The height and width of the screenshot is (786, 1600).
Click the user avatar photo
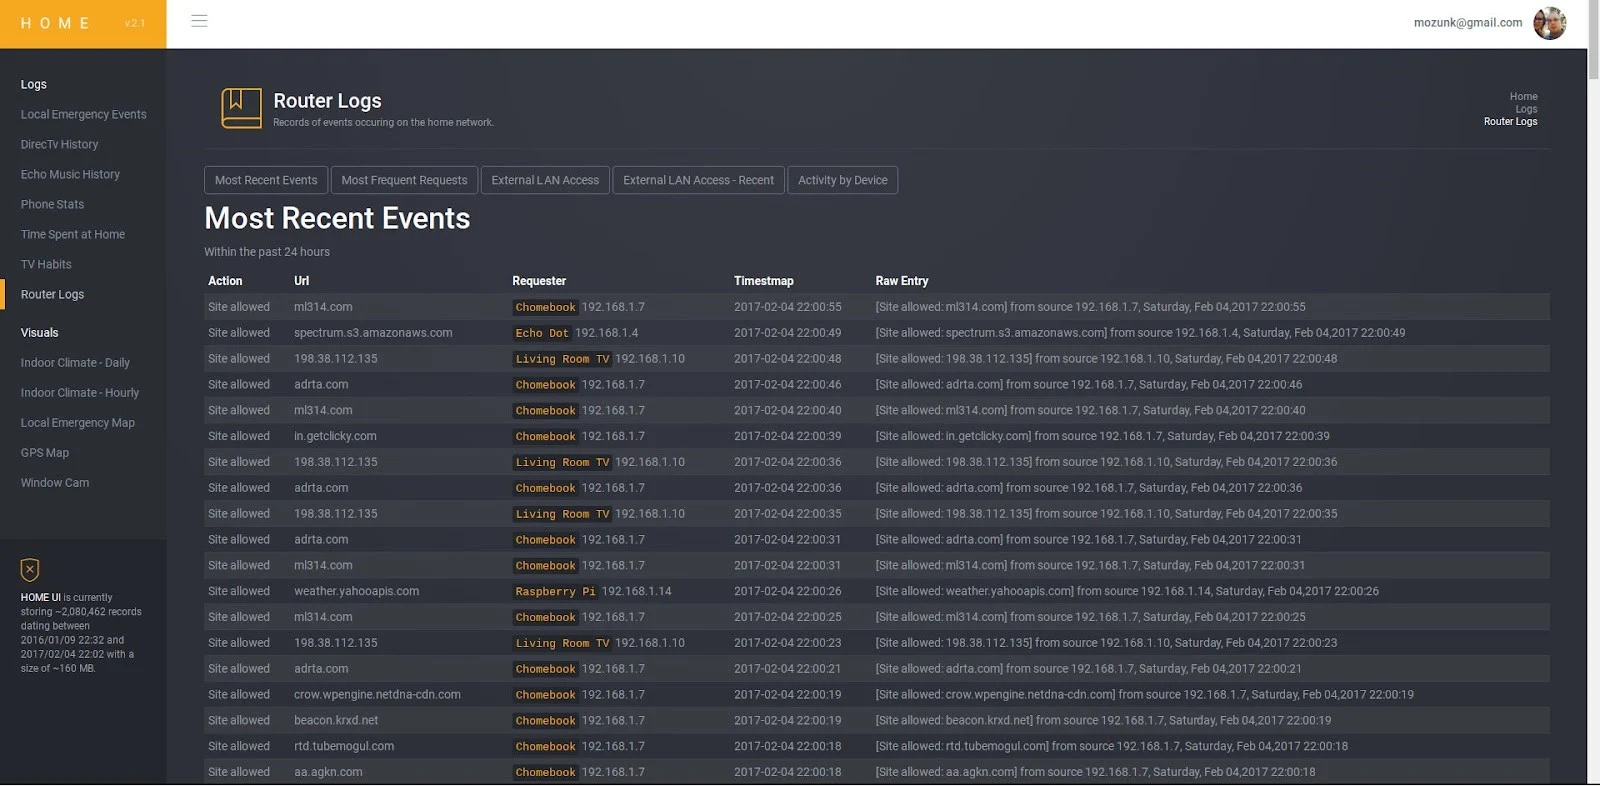(1549, 23)
